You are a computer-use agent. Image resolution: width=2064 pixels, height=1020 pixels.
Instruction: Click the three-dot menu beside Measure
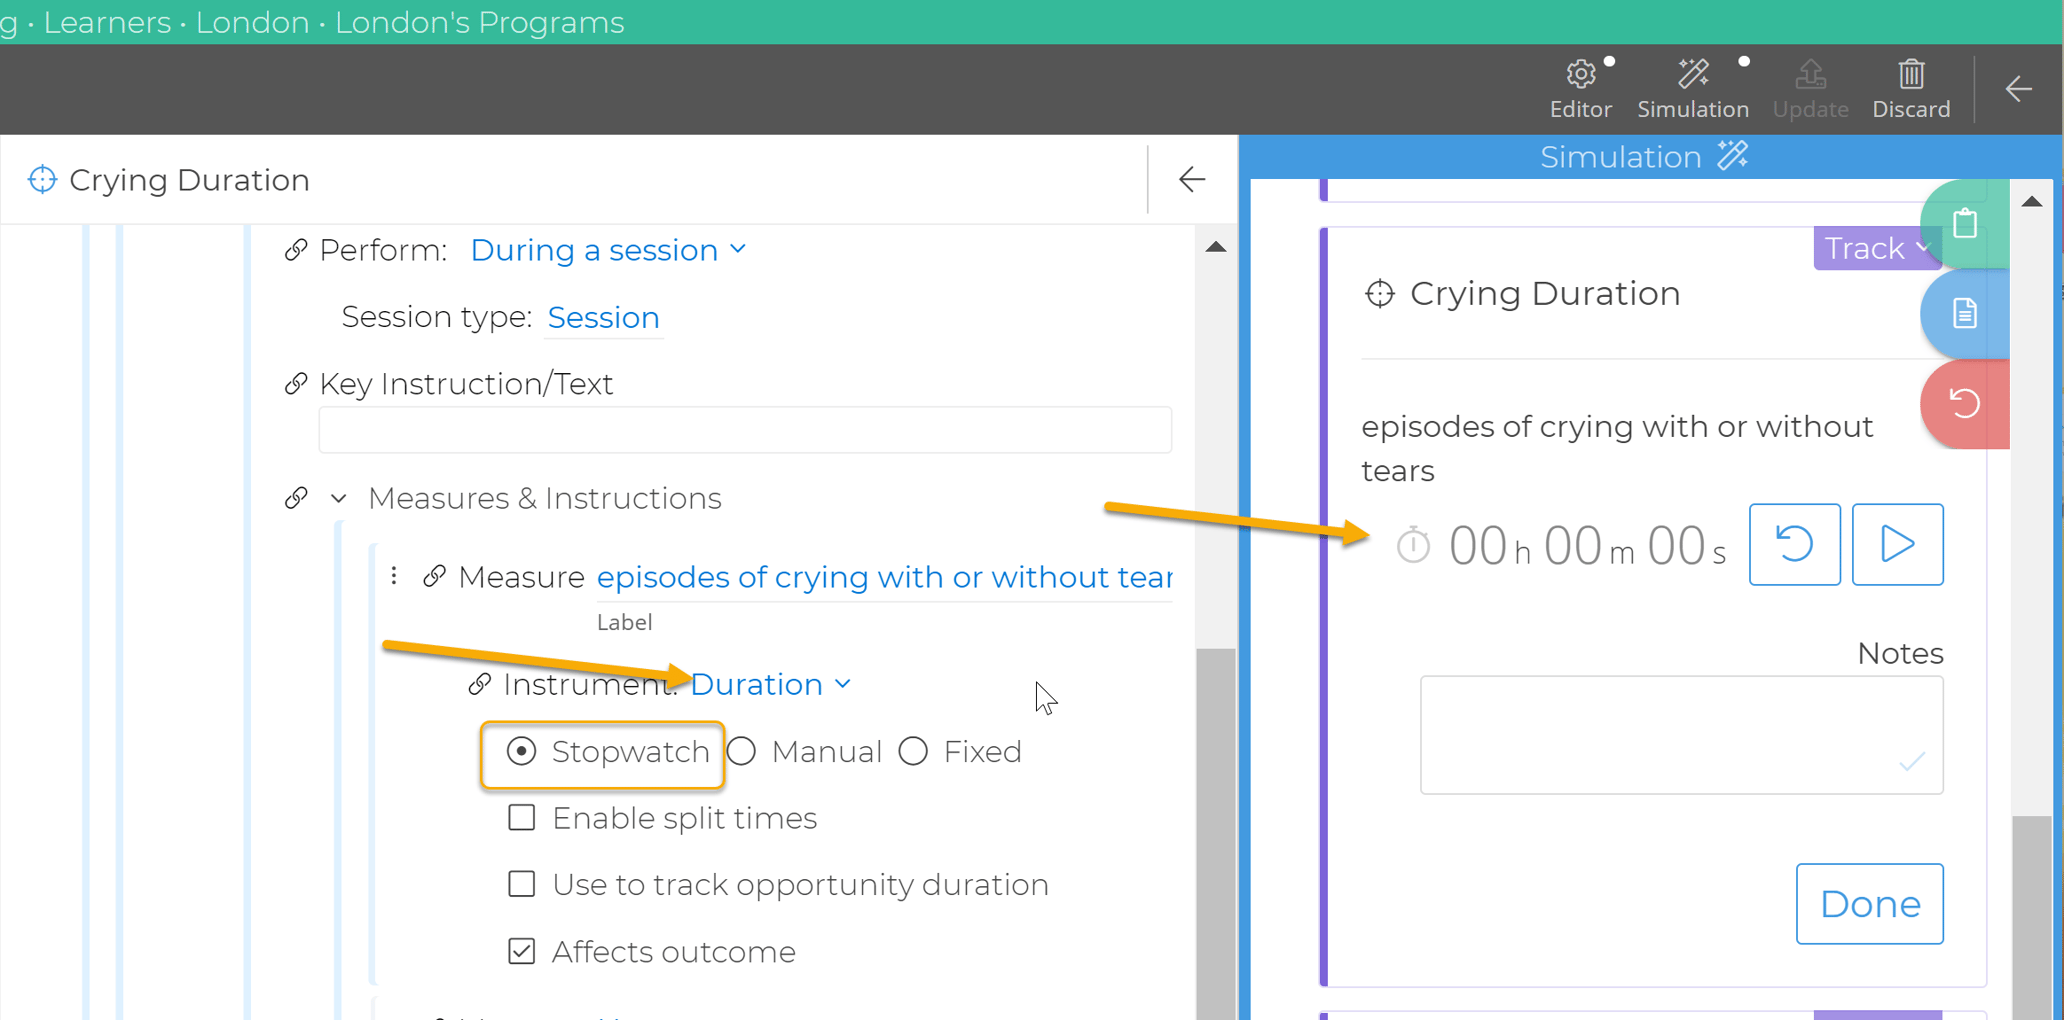click(394, 576)
